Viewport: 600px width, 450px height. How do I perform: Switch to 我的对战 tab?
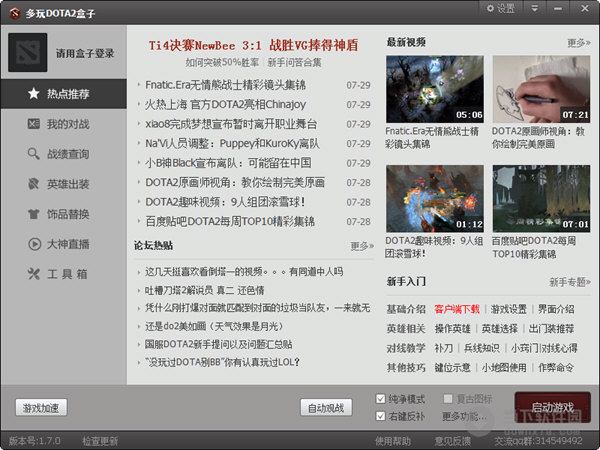coord(64,124)
